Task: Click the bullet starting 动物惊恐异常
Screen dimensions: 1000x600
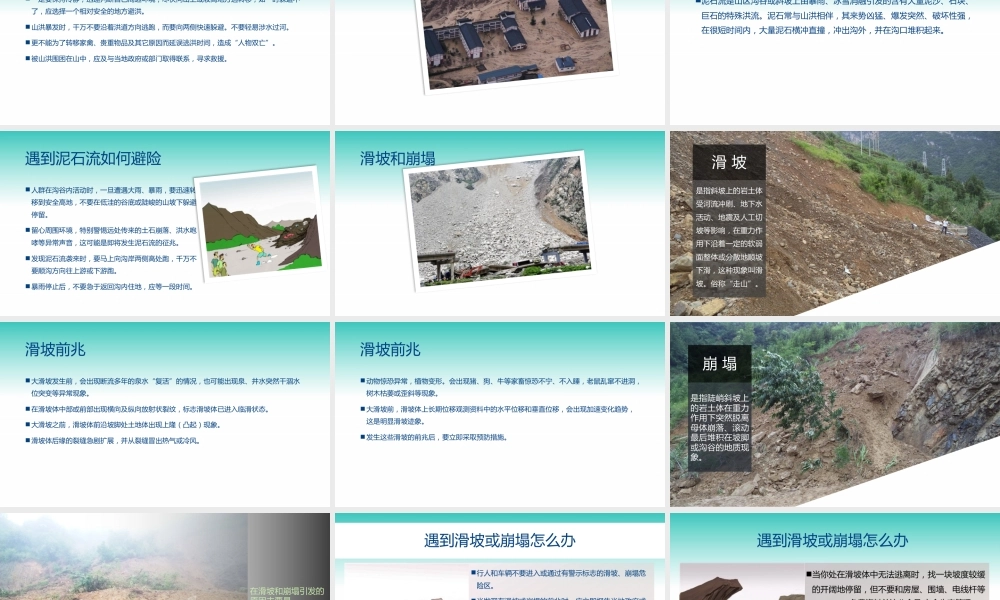Action: pos(501,387)
